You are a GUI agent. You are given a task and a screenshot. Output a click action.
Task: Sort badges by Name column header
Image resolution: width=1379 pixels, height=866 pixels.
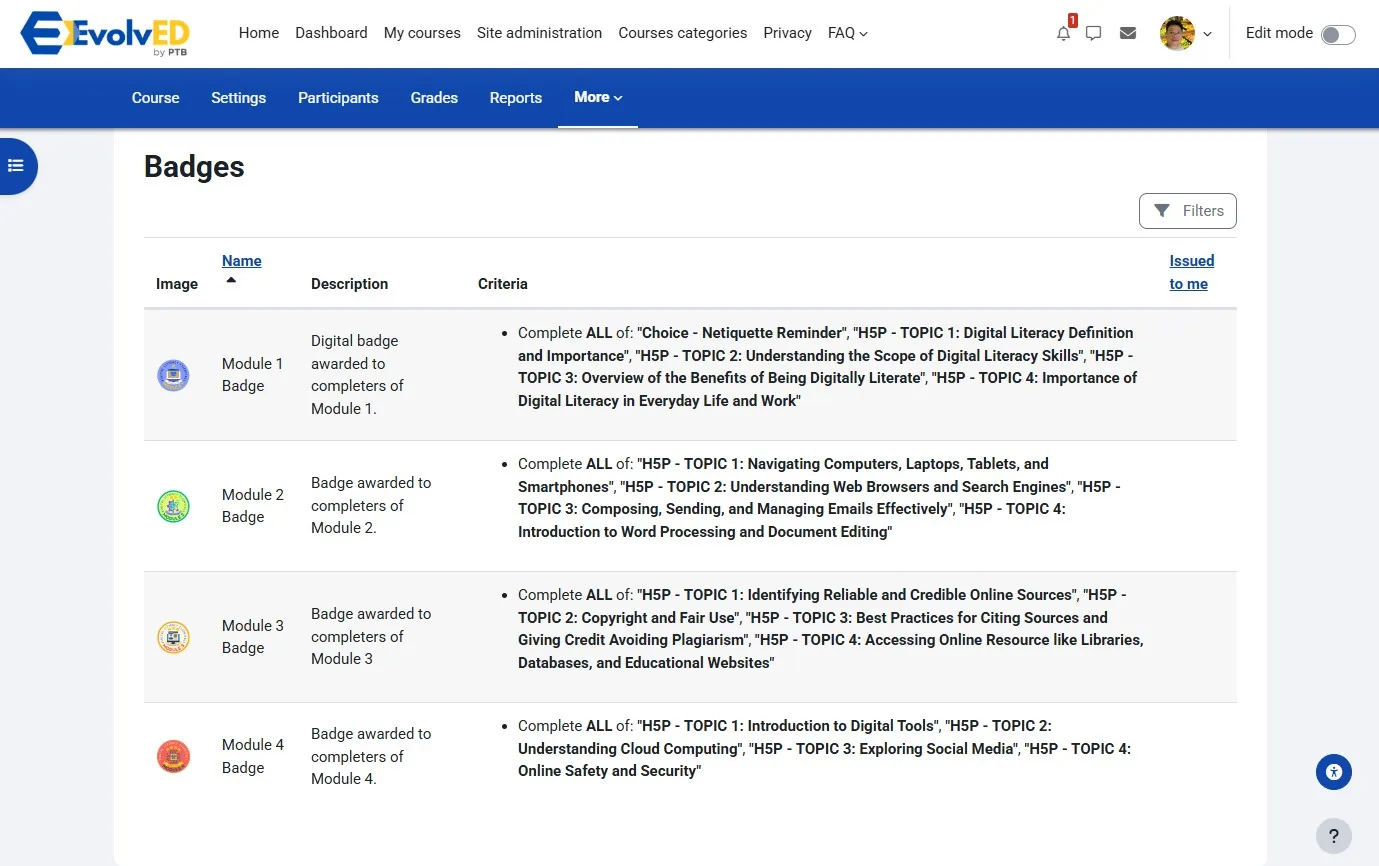click(x=241, y=261)
